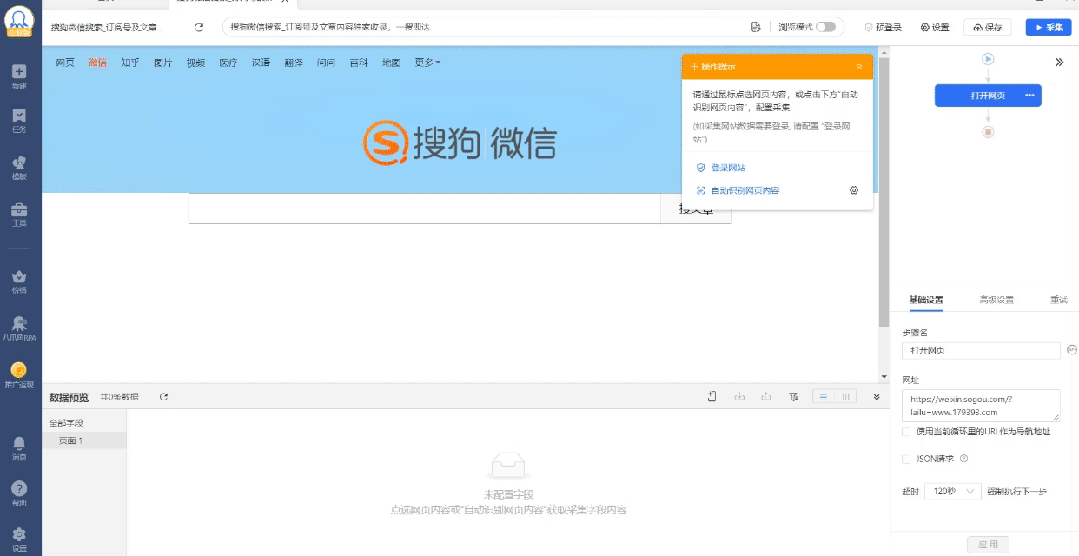
Task: Open the 任务 (Tasks) sidebar icon
Action: (x=19, y=116)
